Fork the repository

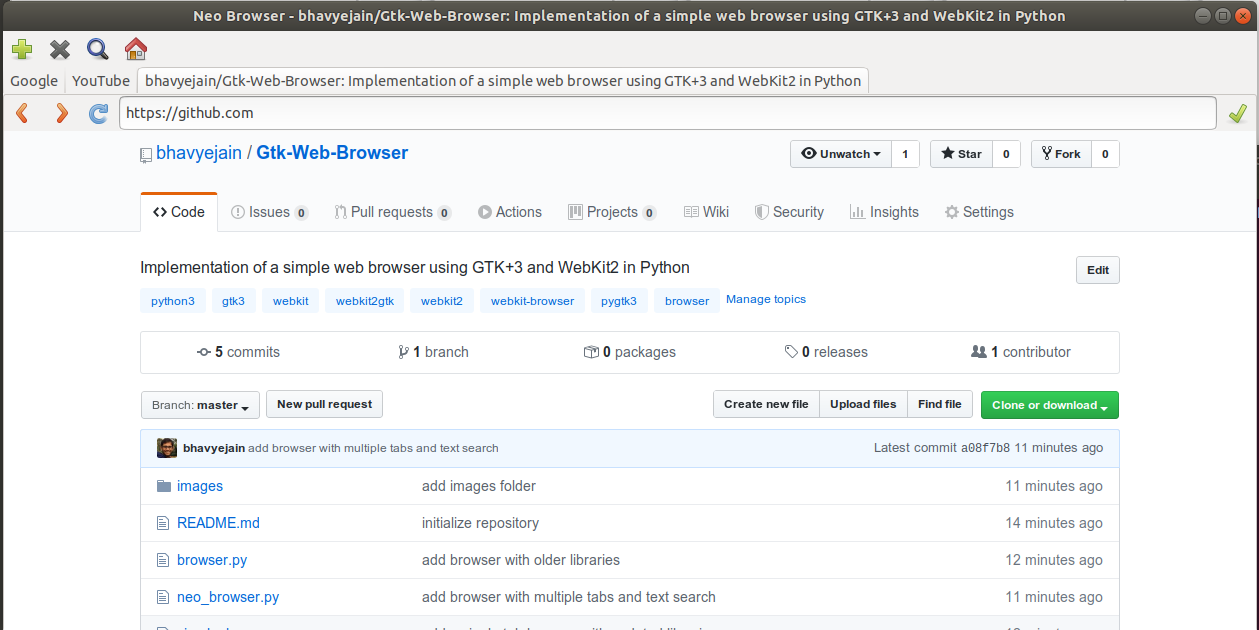point(1061,154)
